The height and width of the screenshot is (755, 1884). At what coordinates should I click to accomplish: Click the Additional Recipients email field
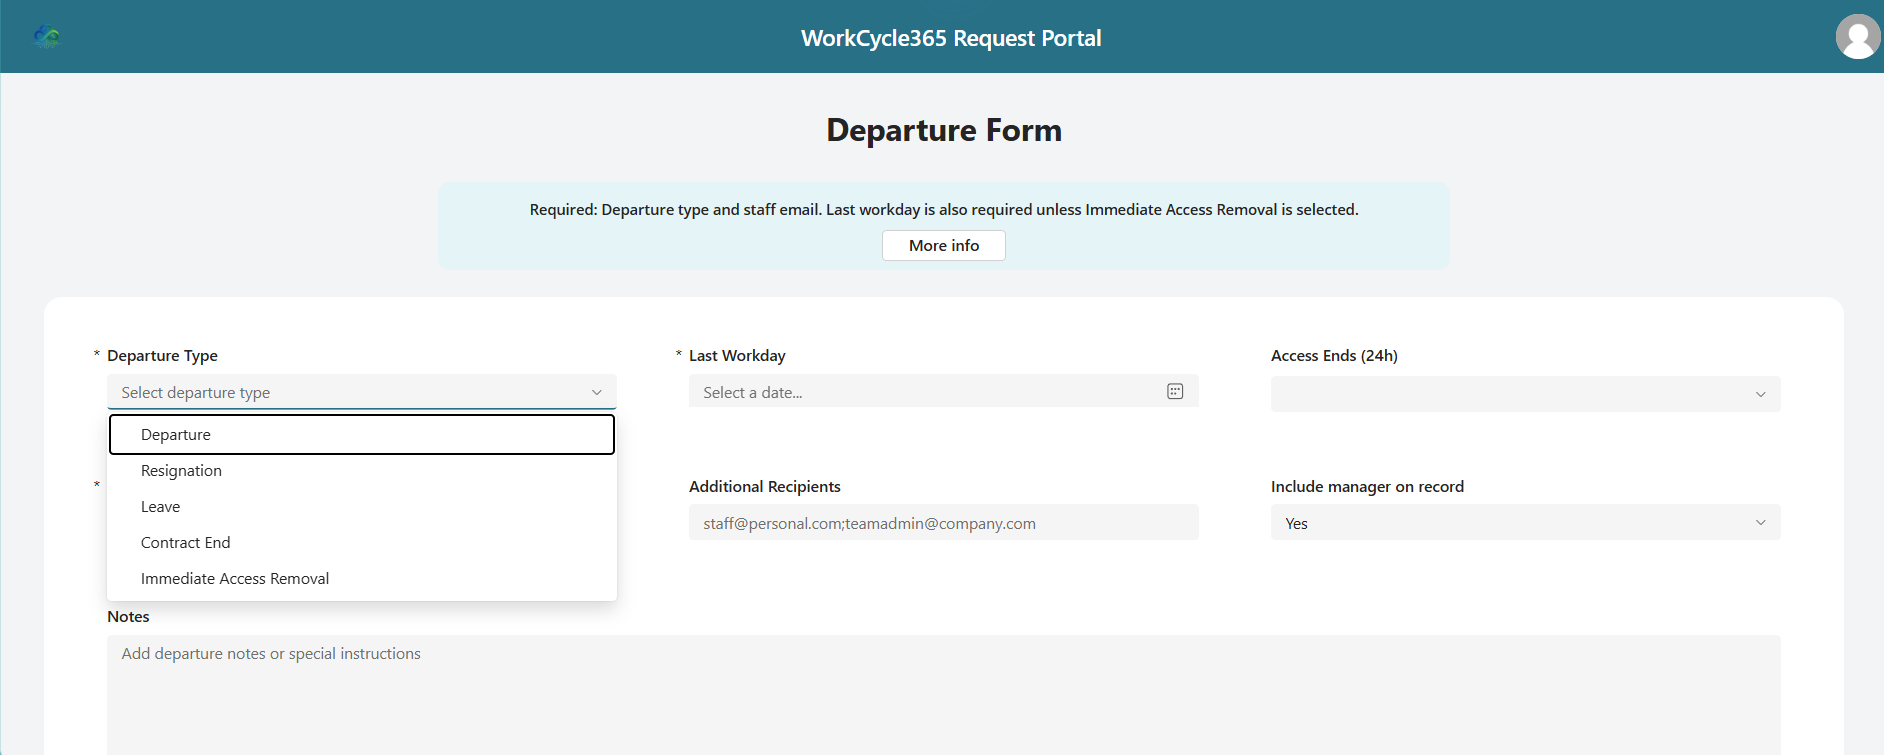pyautogui.click(x=943, y=523)
